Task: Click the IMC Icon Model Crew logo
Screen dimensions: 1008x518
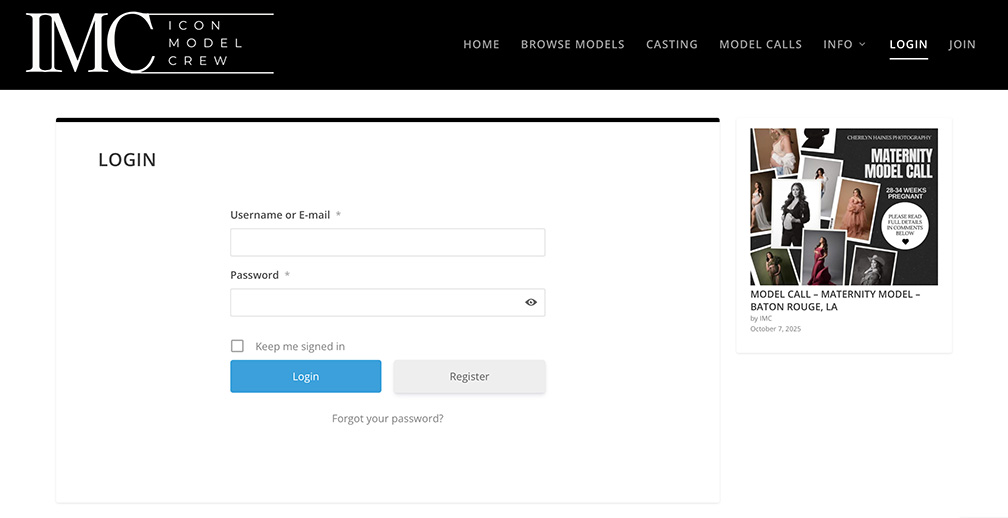Action: point(150,44)
